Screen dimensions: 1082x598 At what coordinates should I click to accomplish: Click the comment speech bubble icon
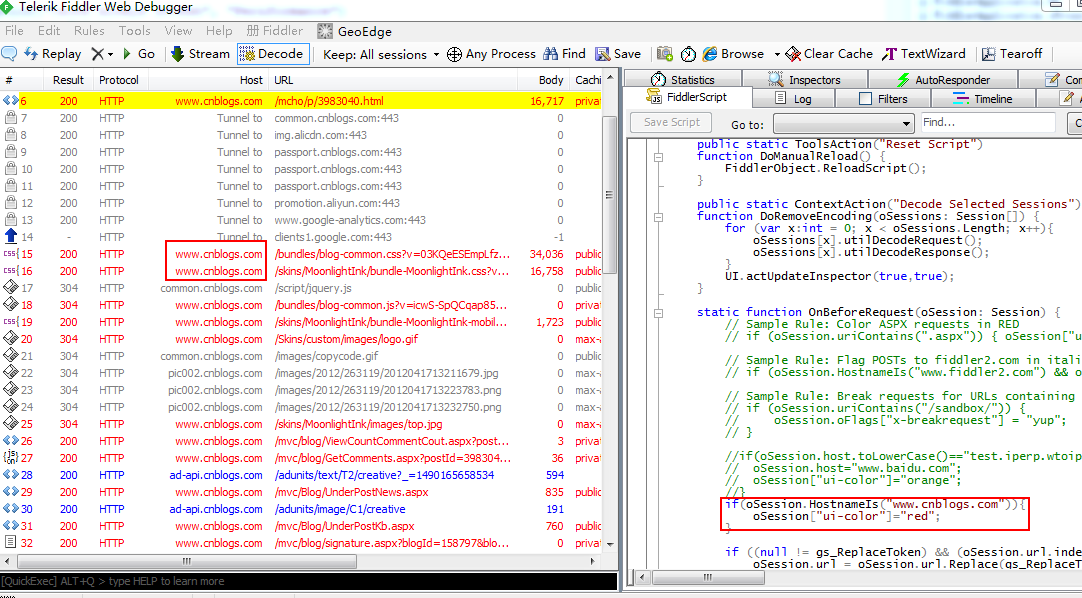point(10,54)
